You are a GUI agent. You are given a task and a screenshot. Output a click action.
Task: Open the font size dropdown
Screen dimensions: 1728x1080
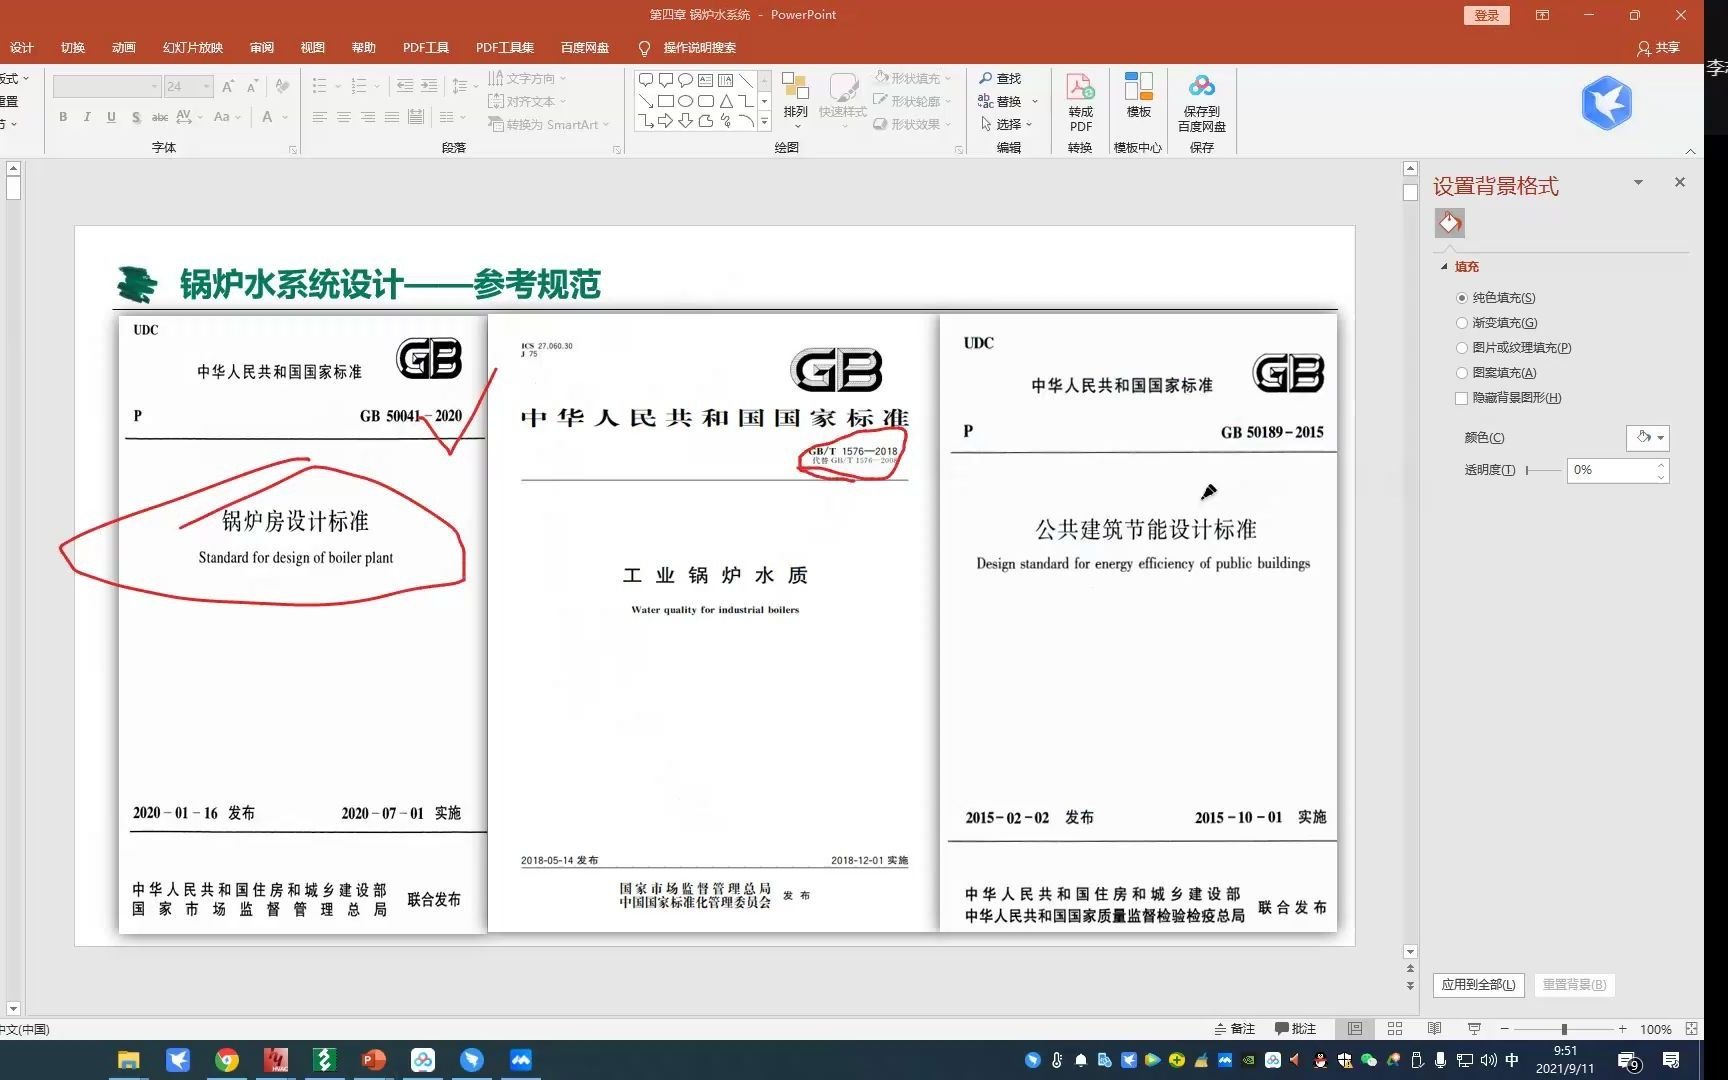click(x=207, y=86)
